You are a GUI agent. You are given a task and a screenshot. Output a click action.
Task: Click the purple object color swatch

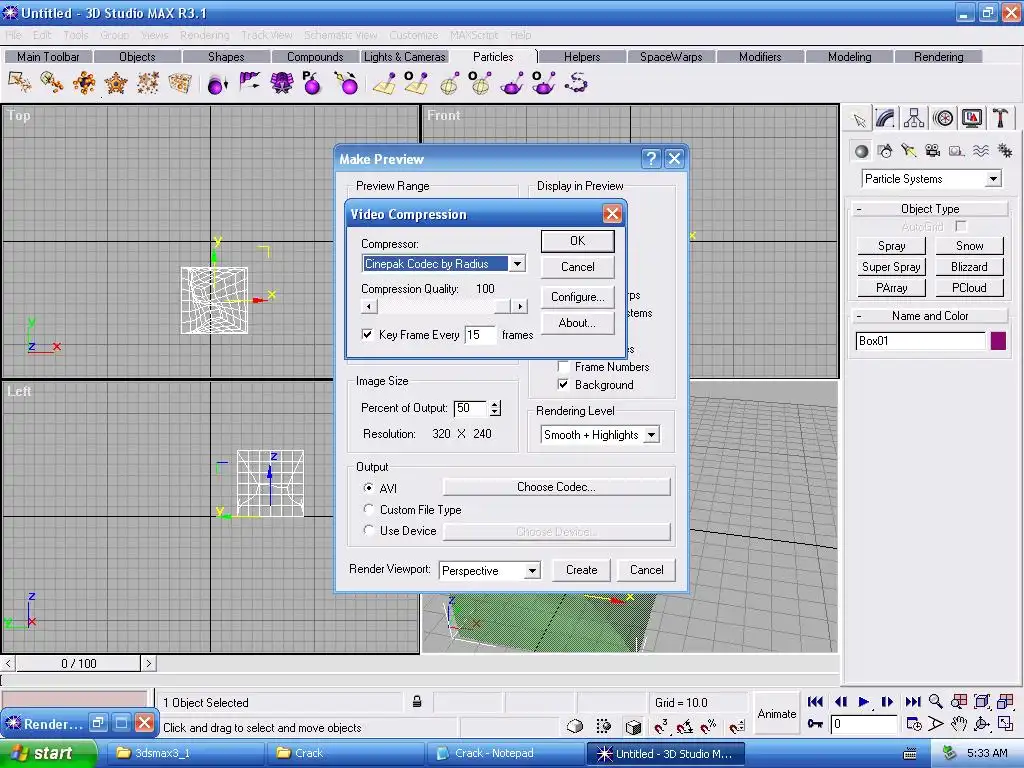coord(998,341)
